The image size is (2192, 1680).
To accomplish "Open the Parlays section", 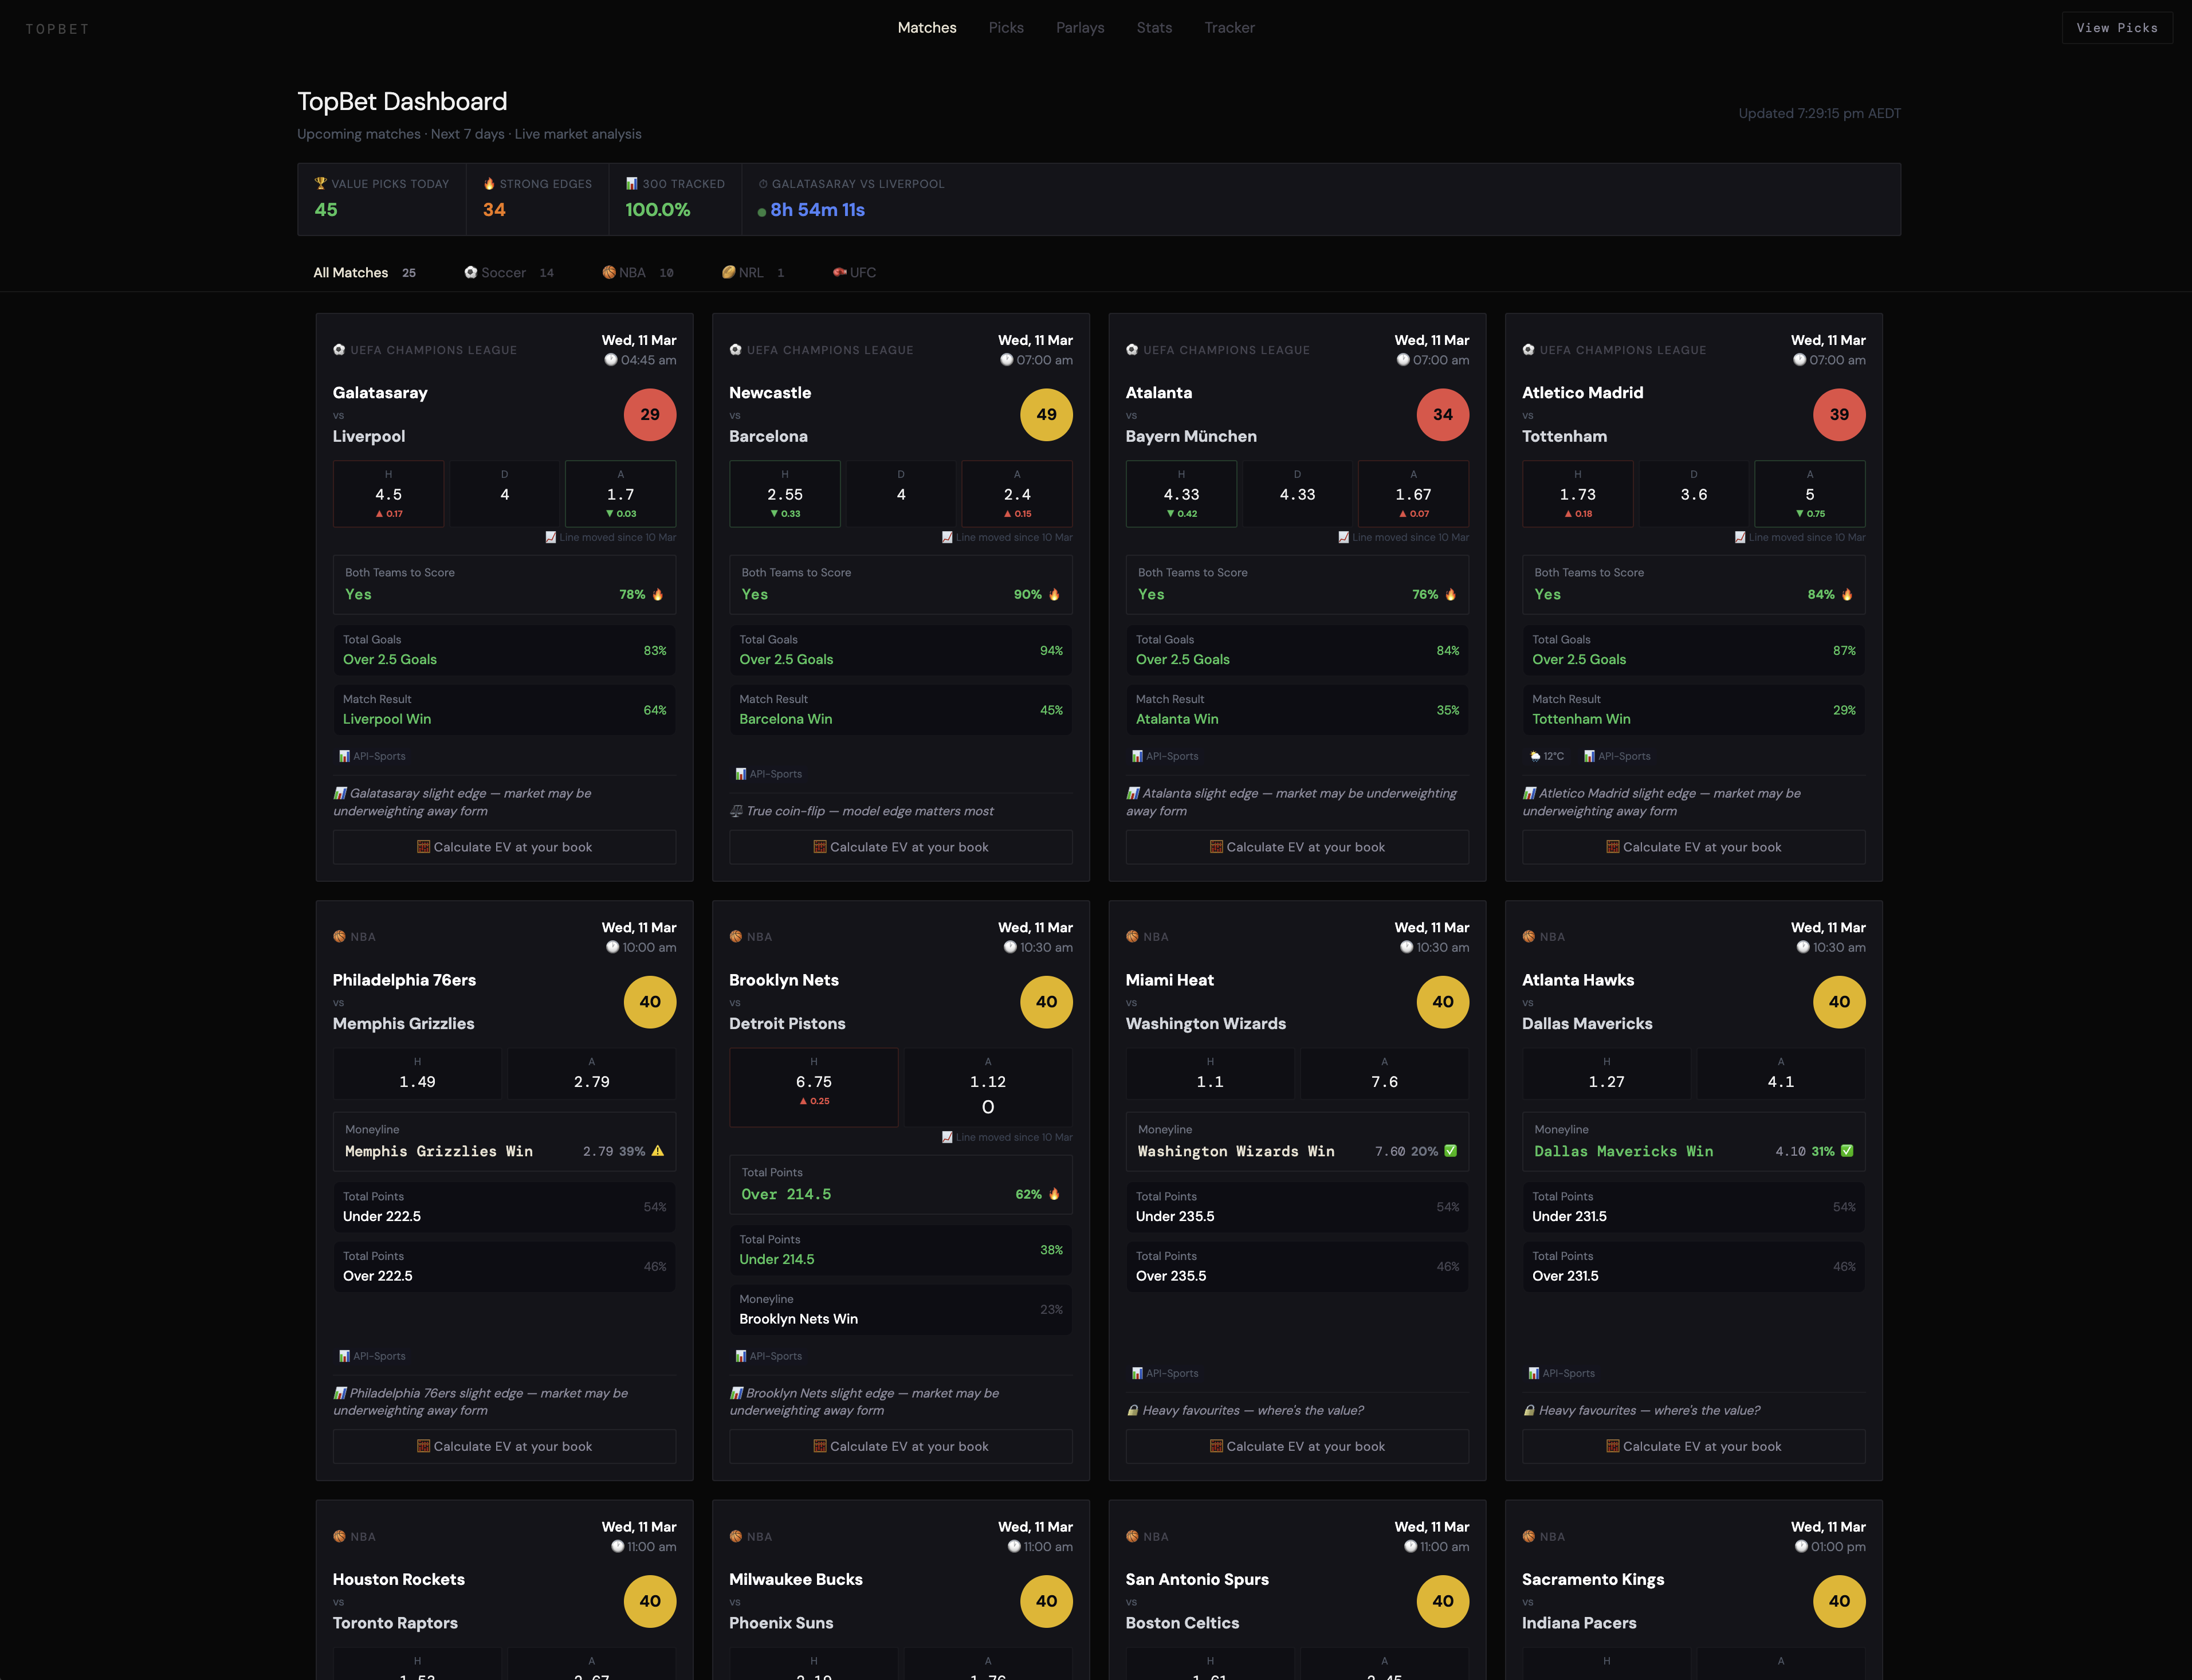I will point(1080,27).
